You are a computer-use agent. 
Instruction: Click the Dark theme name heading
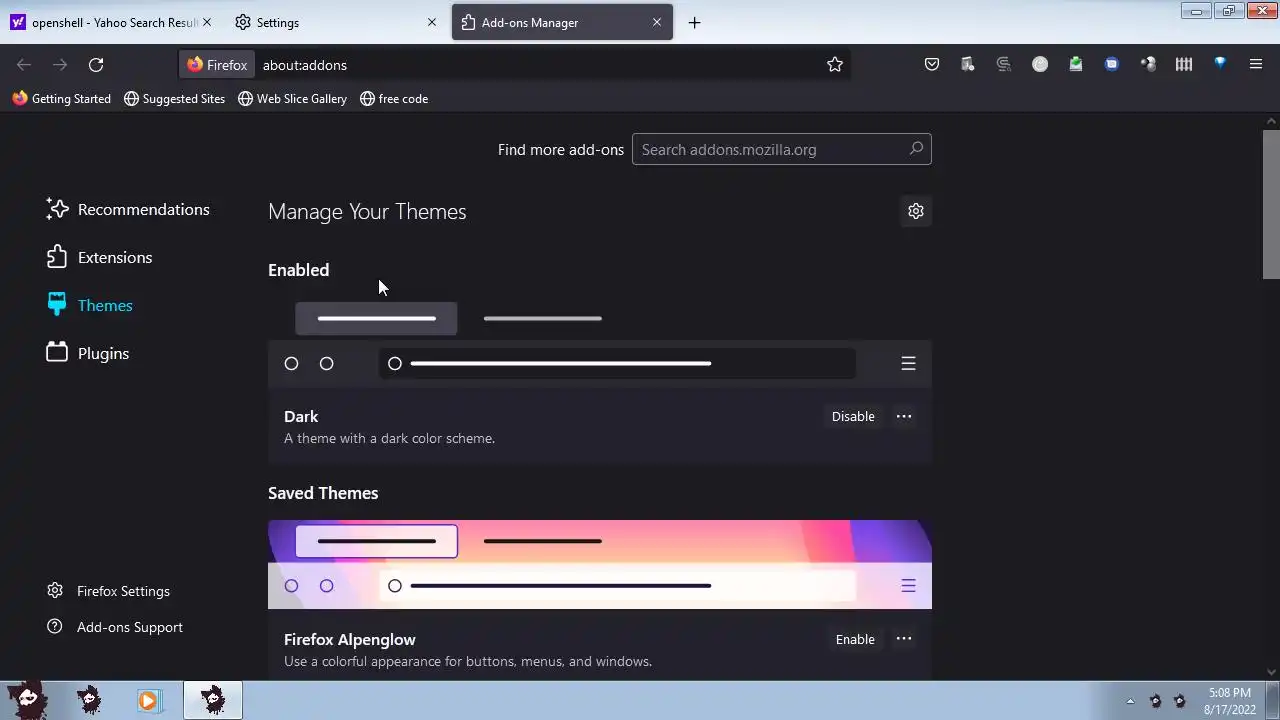pos(301,416)
